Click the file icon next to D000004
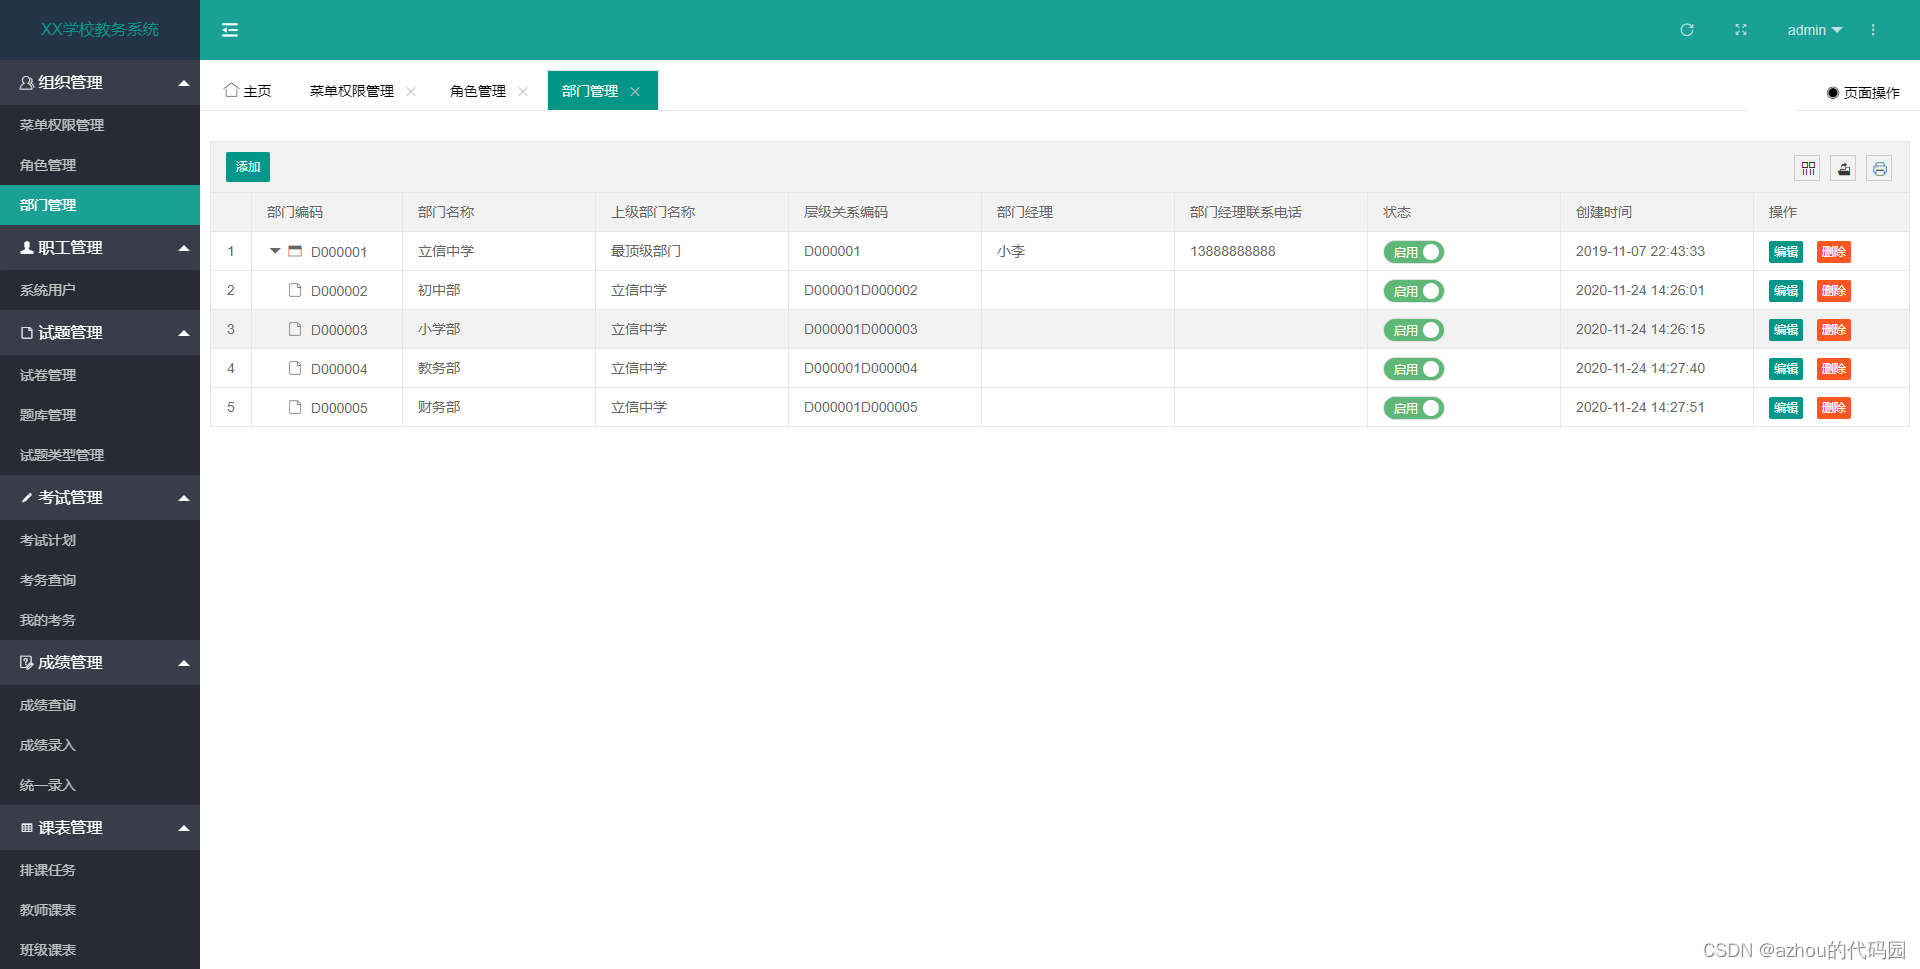This screenshot has width=1920, height=969. (295, 368)
